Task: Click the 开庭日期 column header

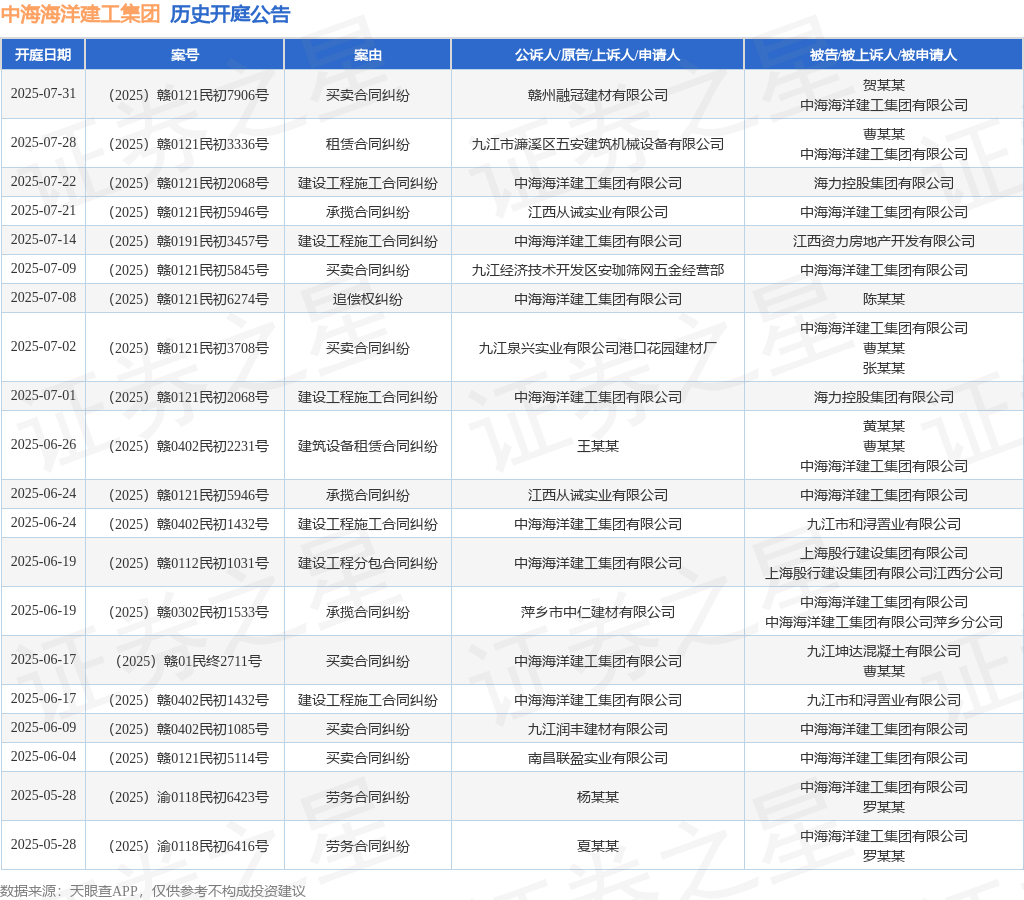Action: pos(43,55)
